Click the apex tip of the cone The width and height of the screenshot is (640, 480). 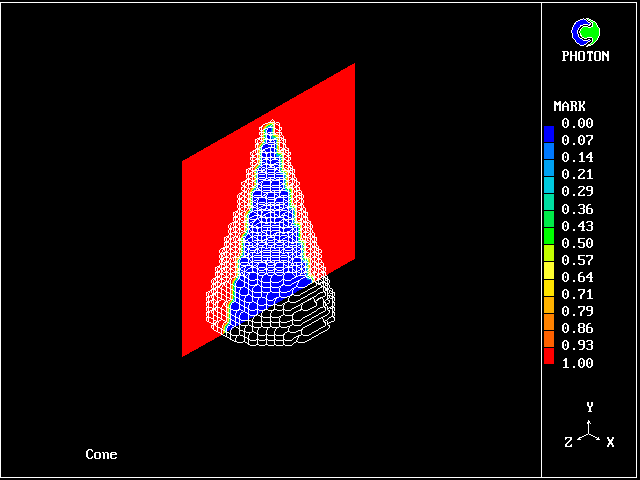pyautogui.click(x=269, y=126)
